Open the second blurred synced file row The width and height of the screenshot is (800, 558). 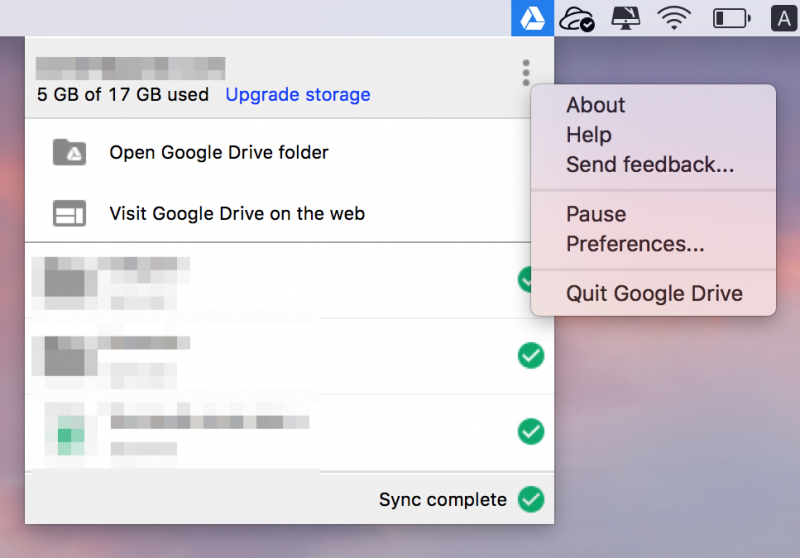click(x=289, y=356)
